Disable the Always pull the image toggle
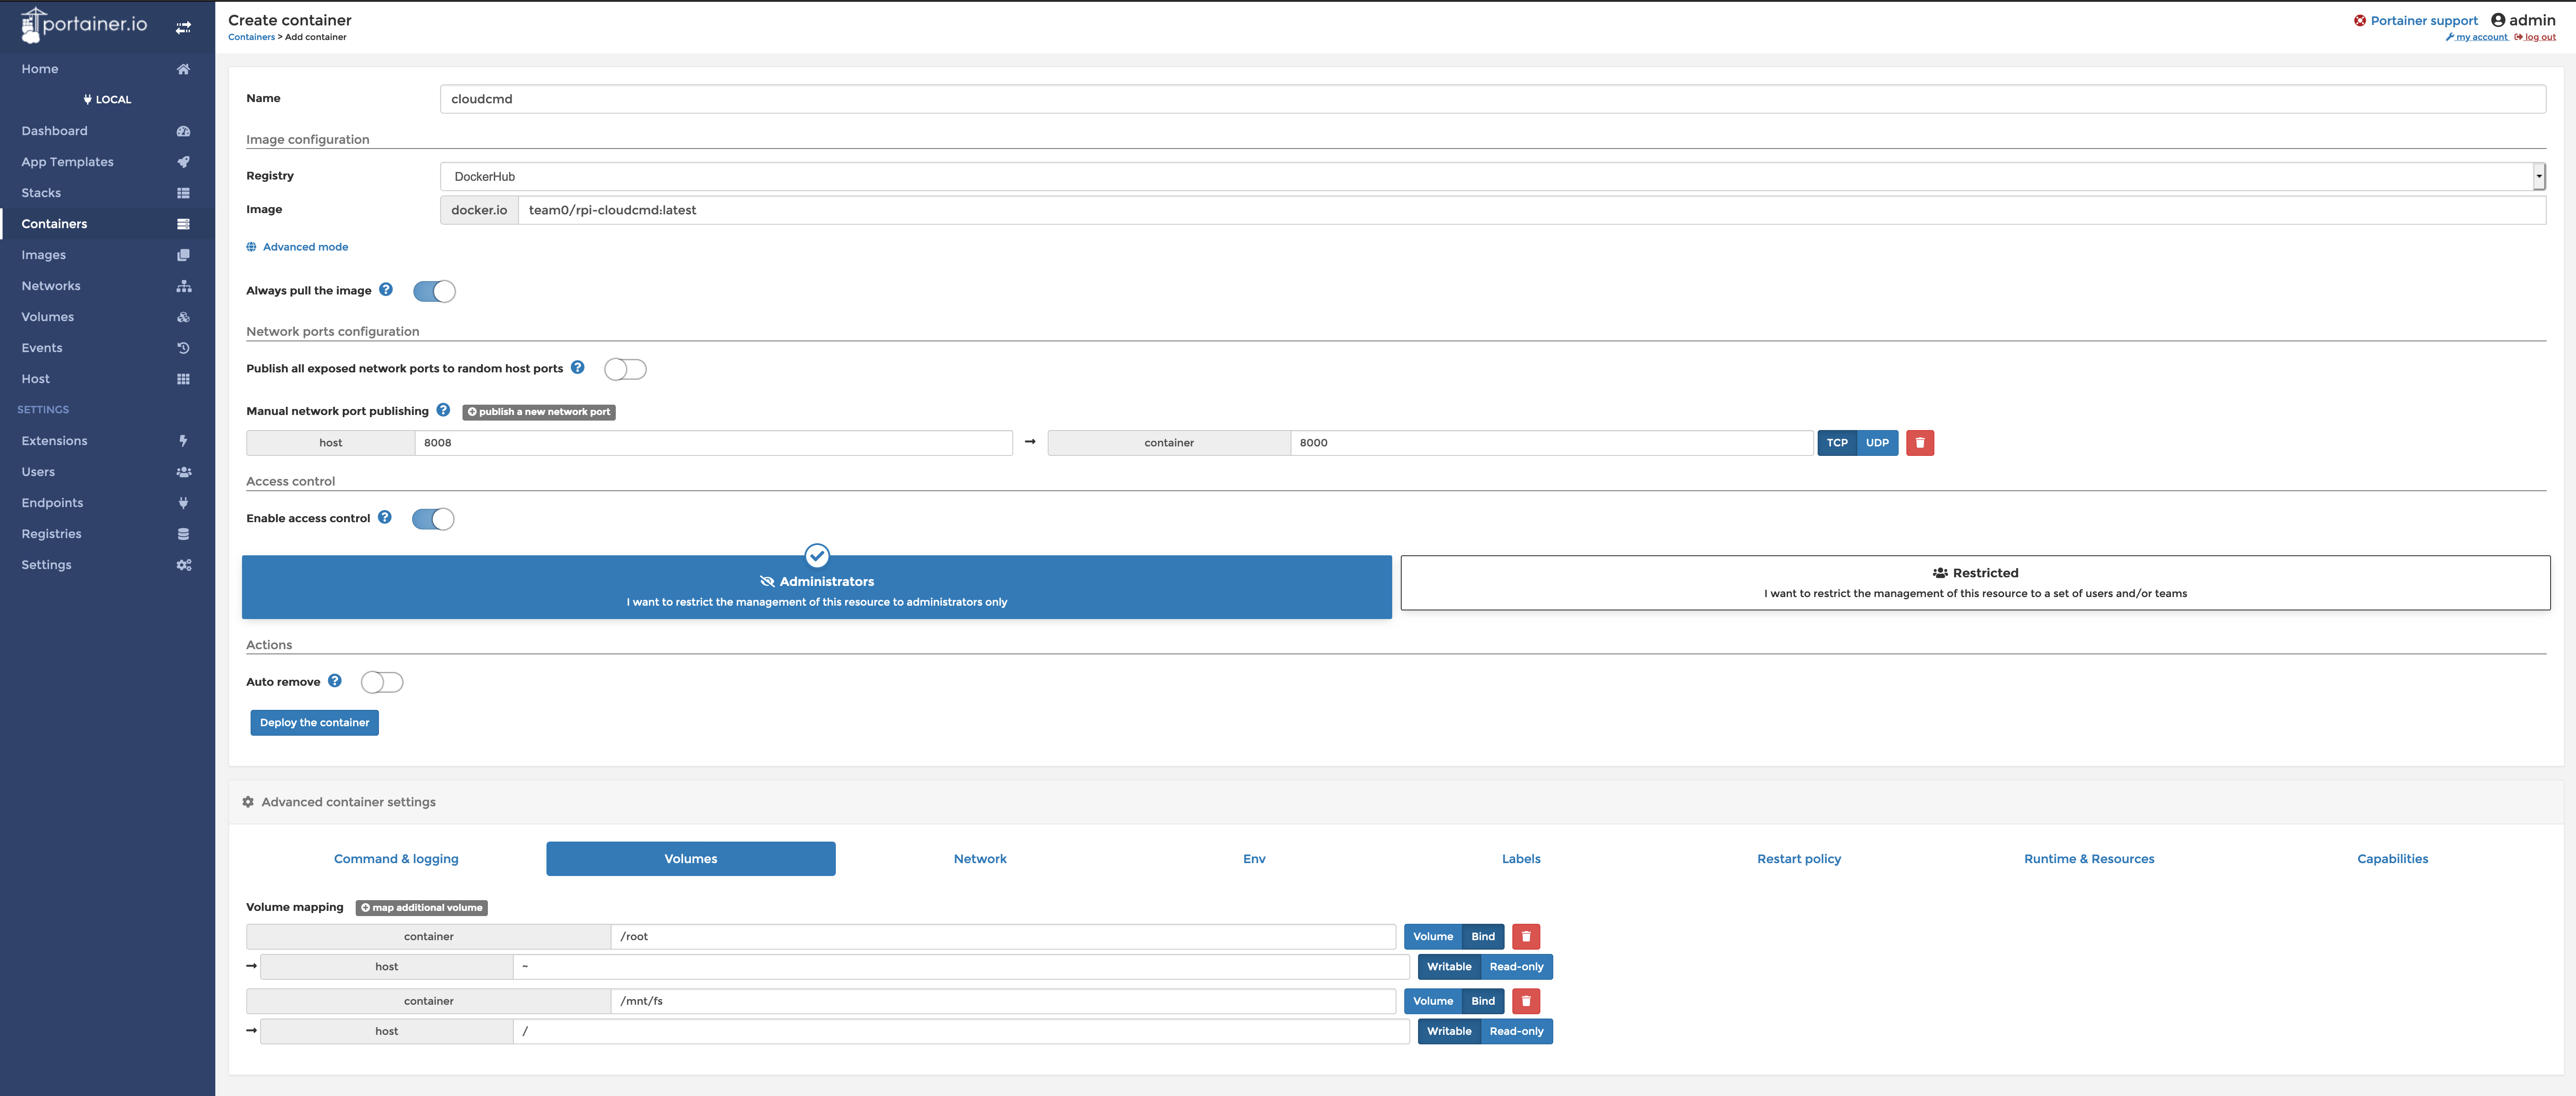Viewport: 2576px width, 1096px height. (x=434, y=291)
